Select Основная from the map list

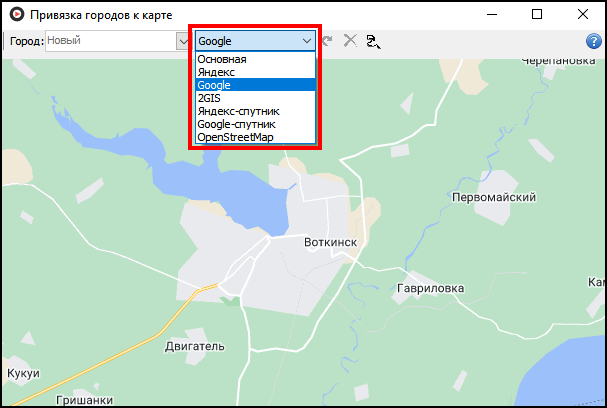click(222, 60)
